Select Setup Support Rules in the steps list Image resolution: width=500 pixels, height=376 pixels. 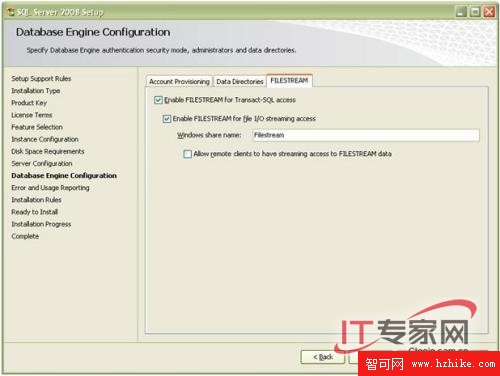click(x=41, y=79)
